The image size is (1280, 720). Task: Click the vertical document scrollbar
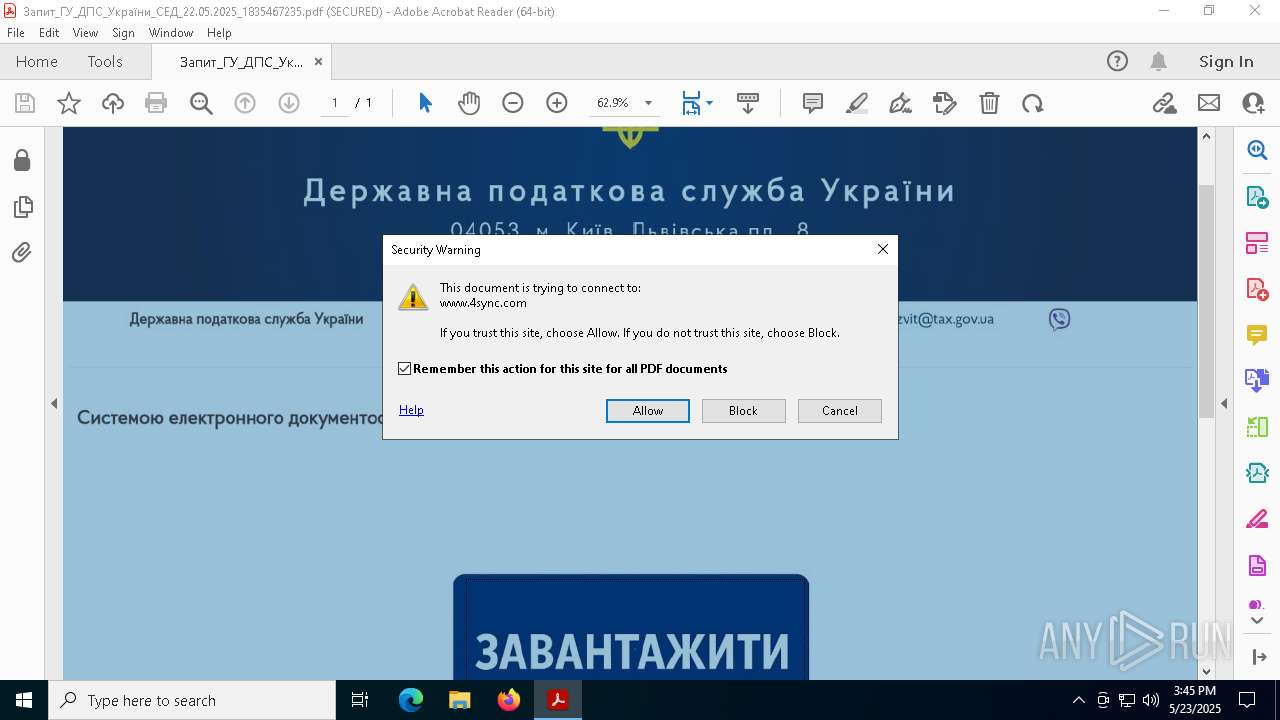(x=1206, y=300)
